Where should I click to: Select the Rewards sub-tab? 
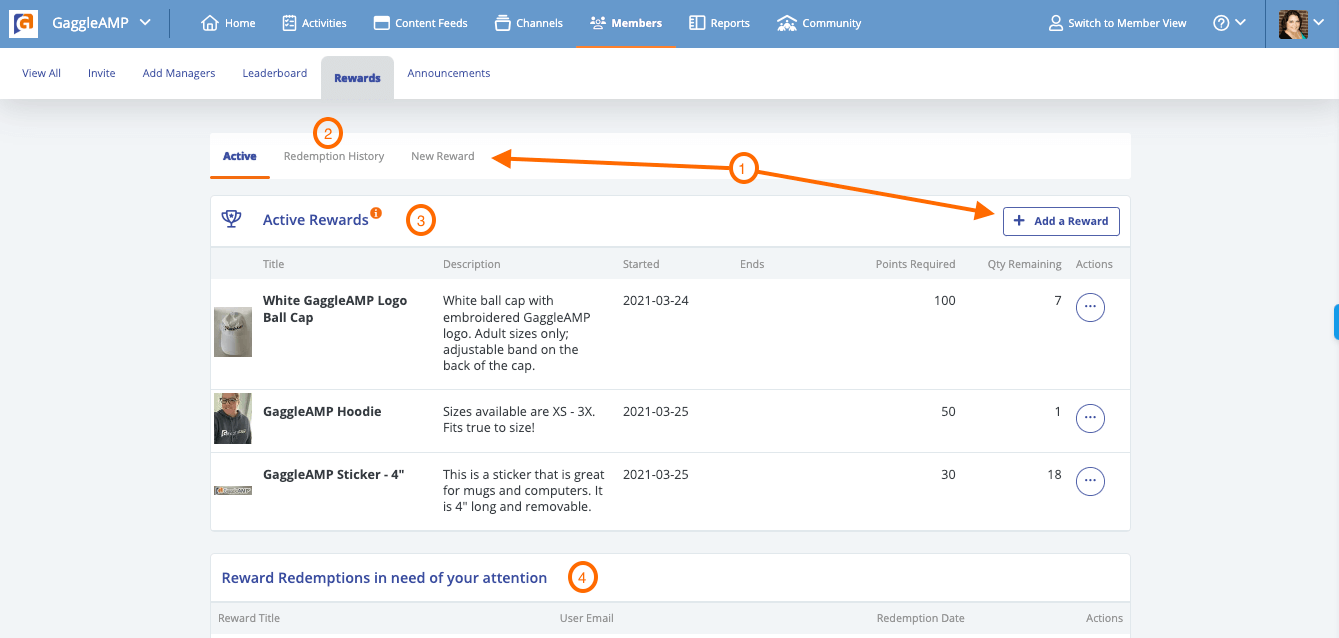(357, 78)
